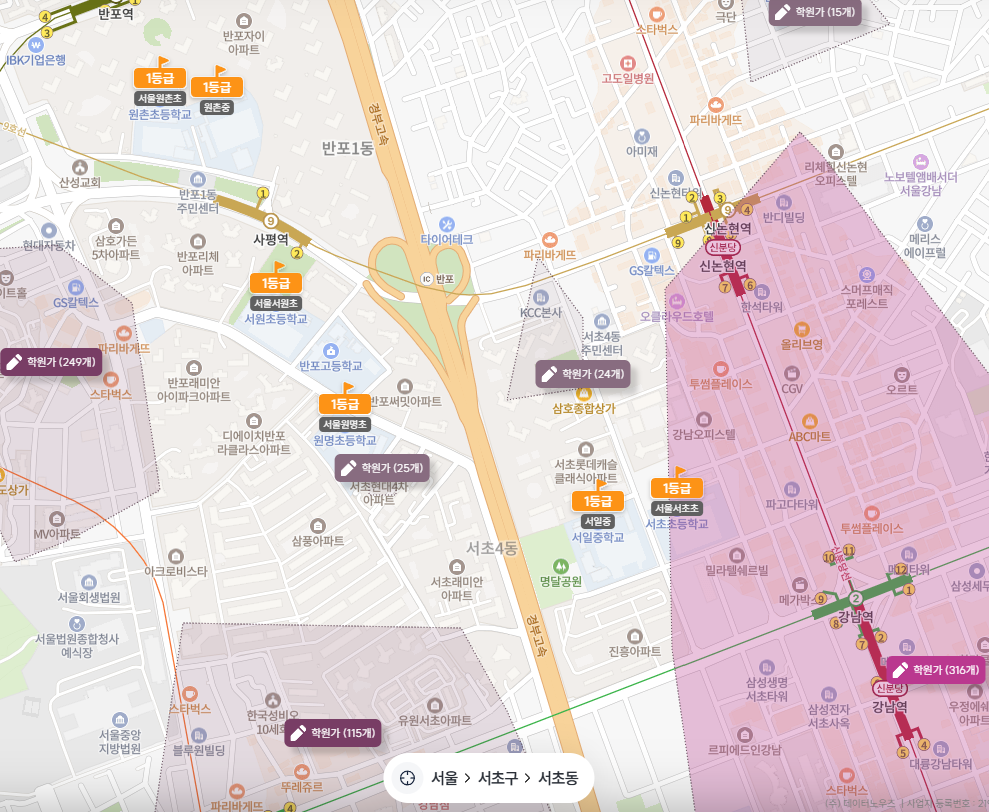This screenshot has height=812, width=989.
Task: Click the 오르트 venue icon
Action: tap(901, 374)
